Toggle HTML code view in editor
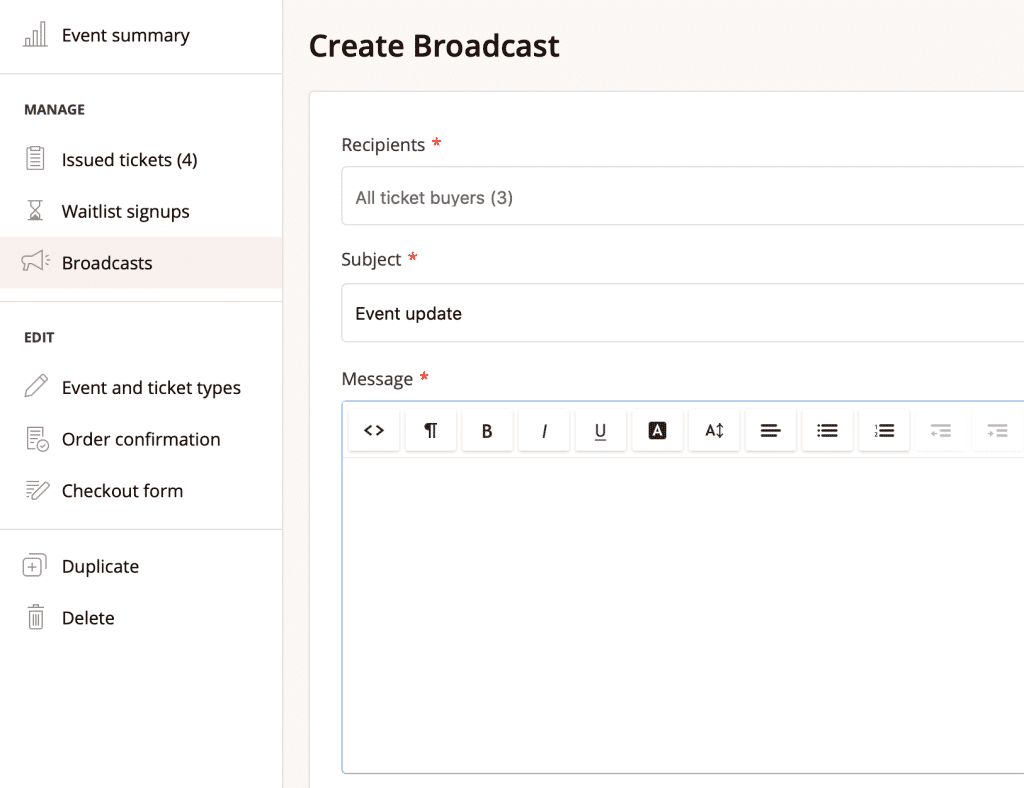1024x788 pixels. pyautogui.click(x=374, y=430)
